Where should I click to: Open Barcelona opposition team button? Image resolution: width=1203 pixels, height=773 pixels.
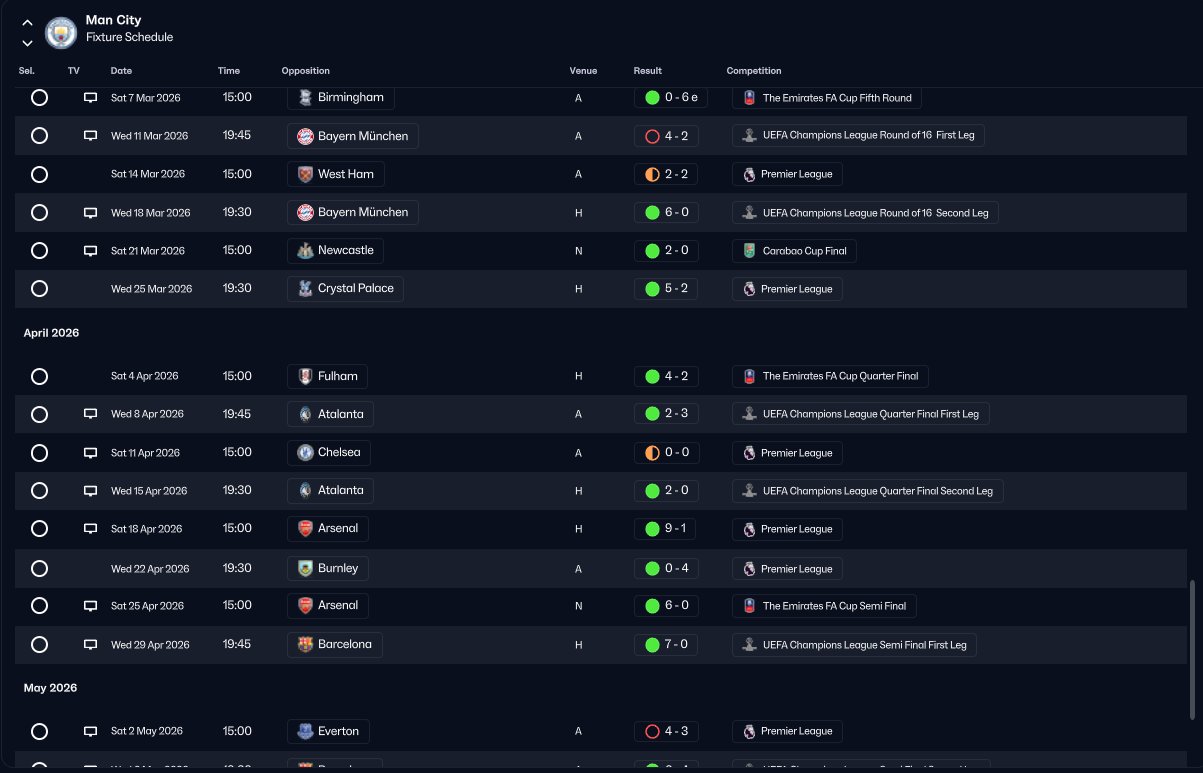[x=334, y=644]
